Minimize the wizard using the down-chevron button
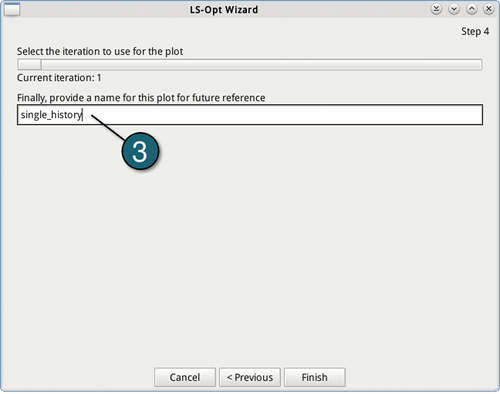The image size is (500, 394). click(454, 9)
